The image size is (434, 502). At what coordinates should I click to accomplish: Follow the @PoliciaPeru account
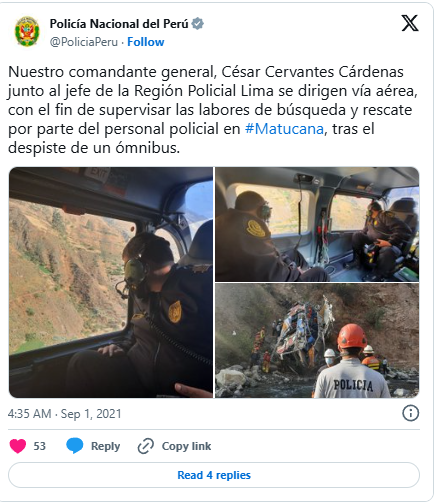click(146, 42)
